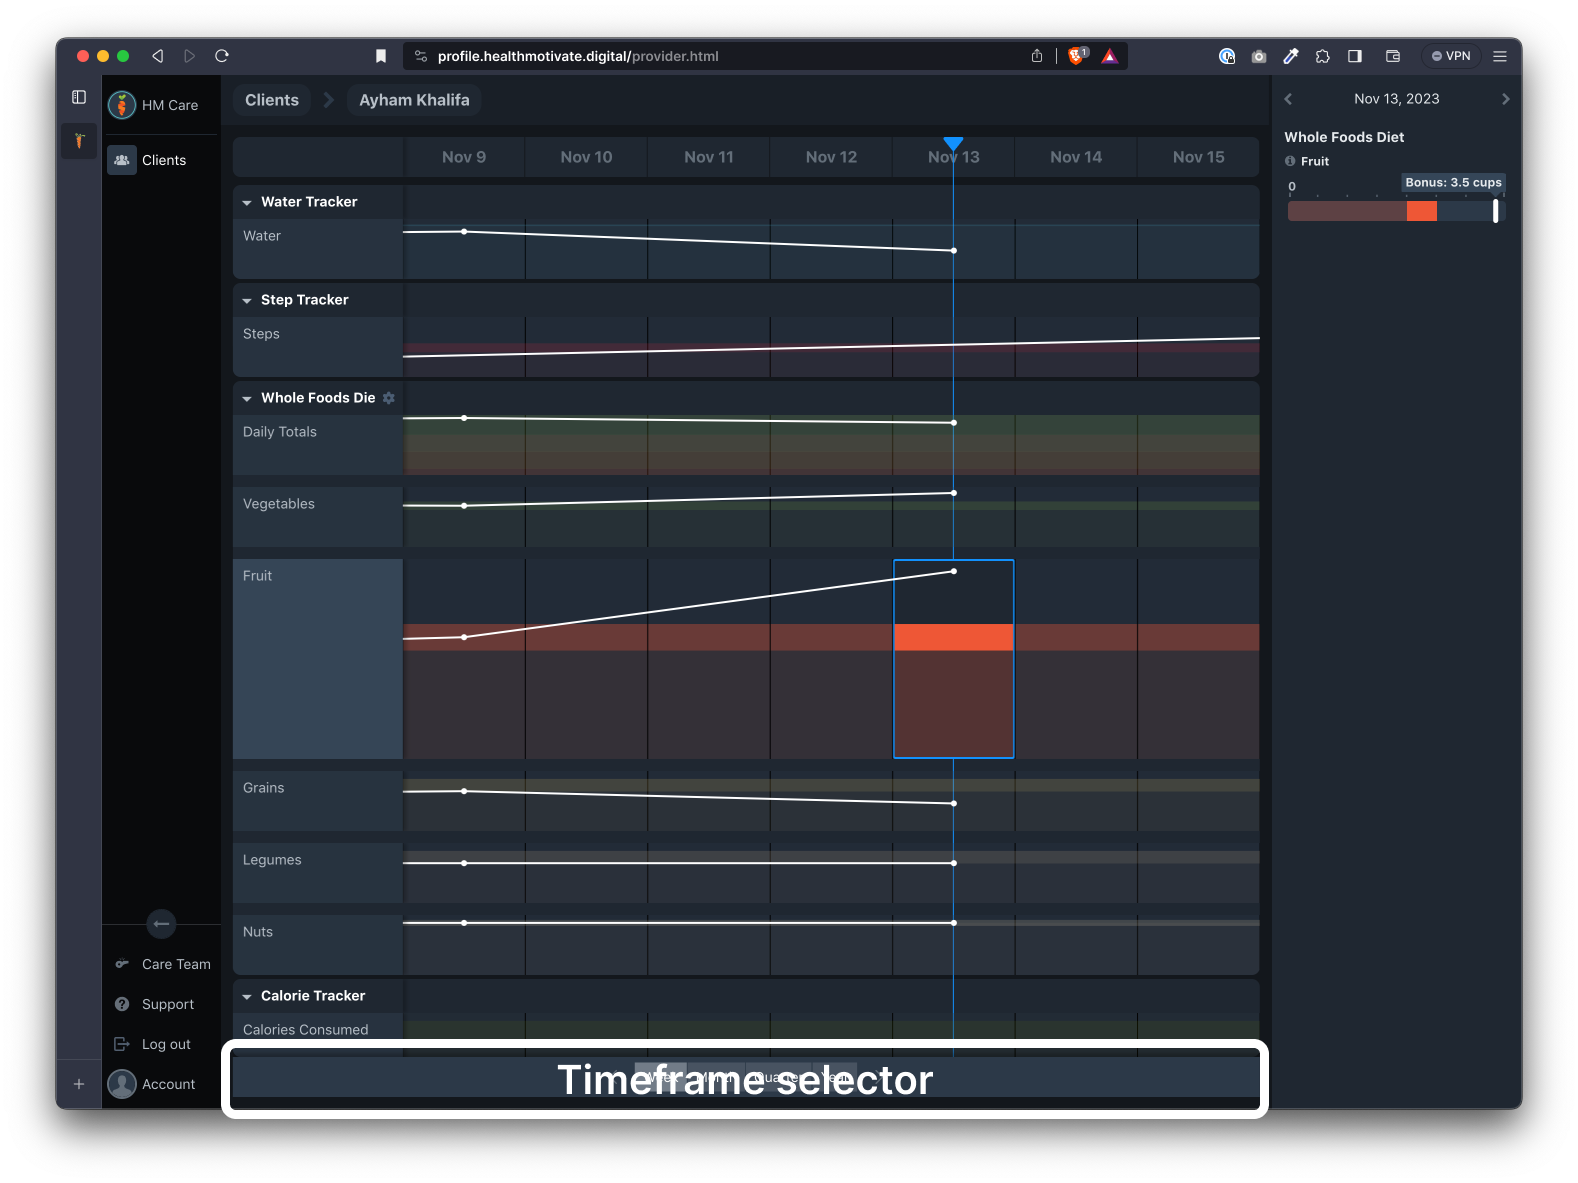Select the Nov 15 column header
Viewport: 1578px width, 1183px height.
point(1198,157)
